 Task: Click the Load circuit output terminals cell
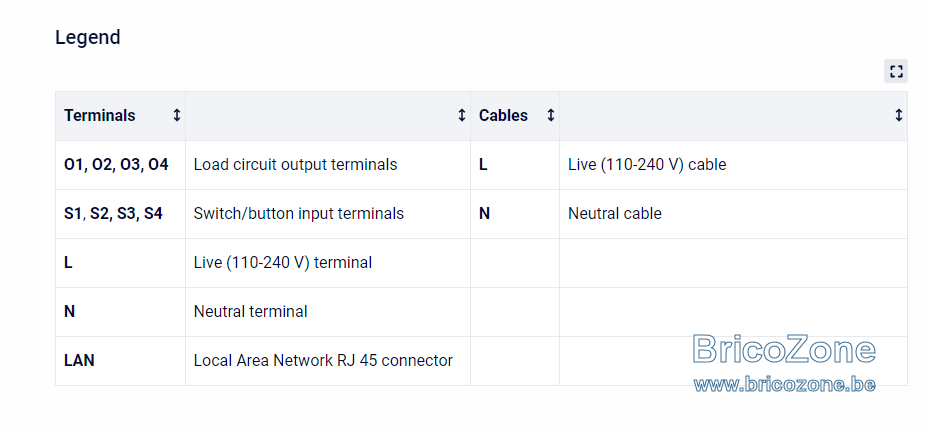point(328,165)
